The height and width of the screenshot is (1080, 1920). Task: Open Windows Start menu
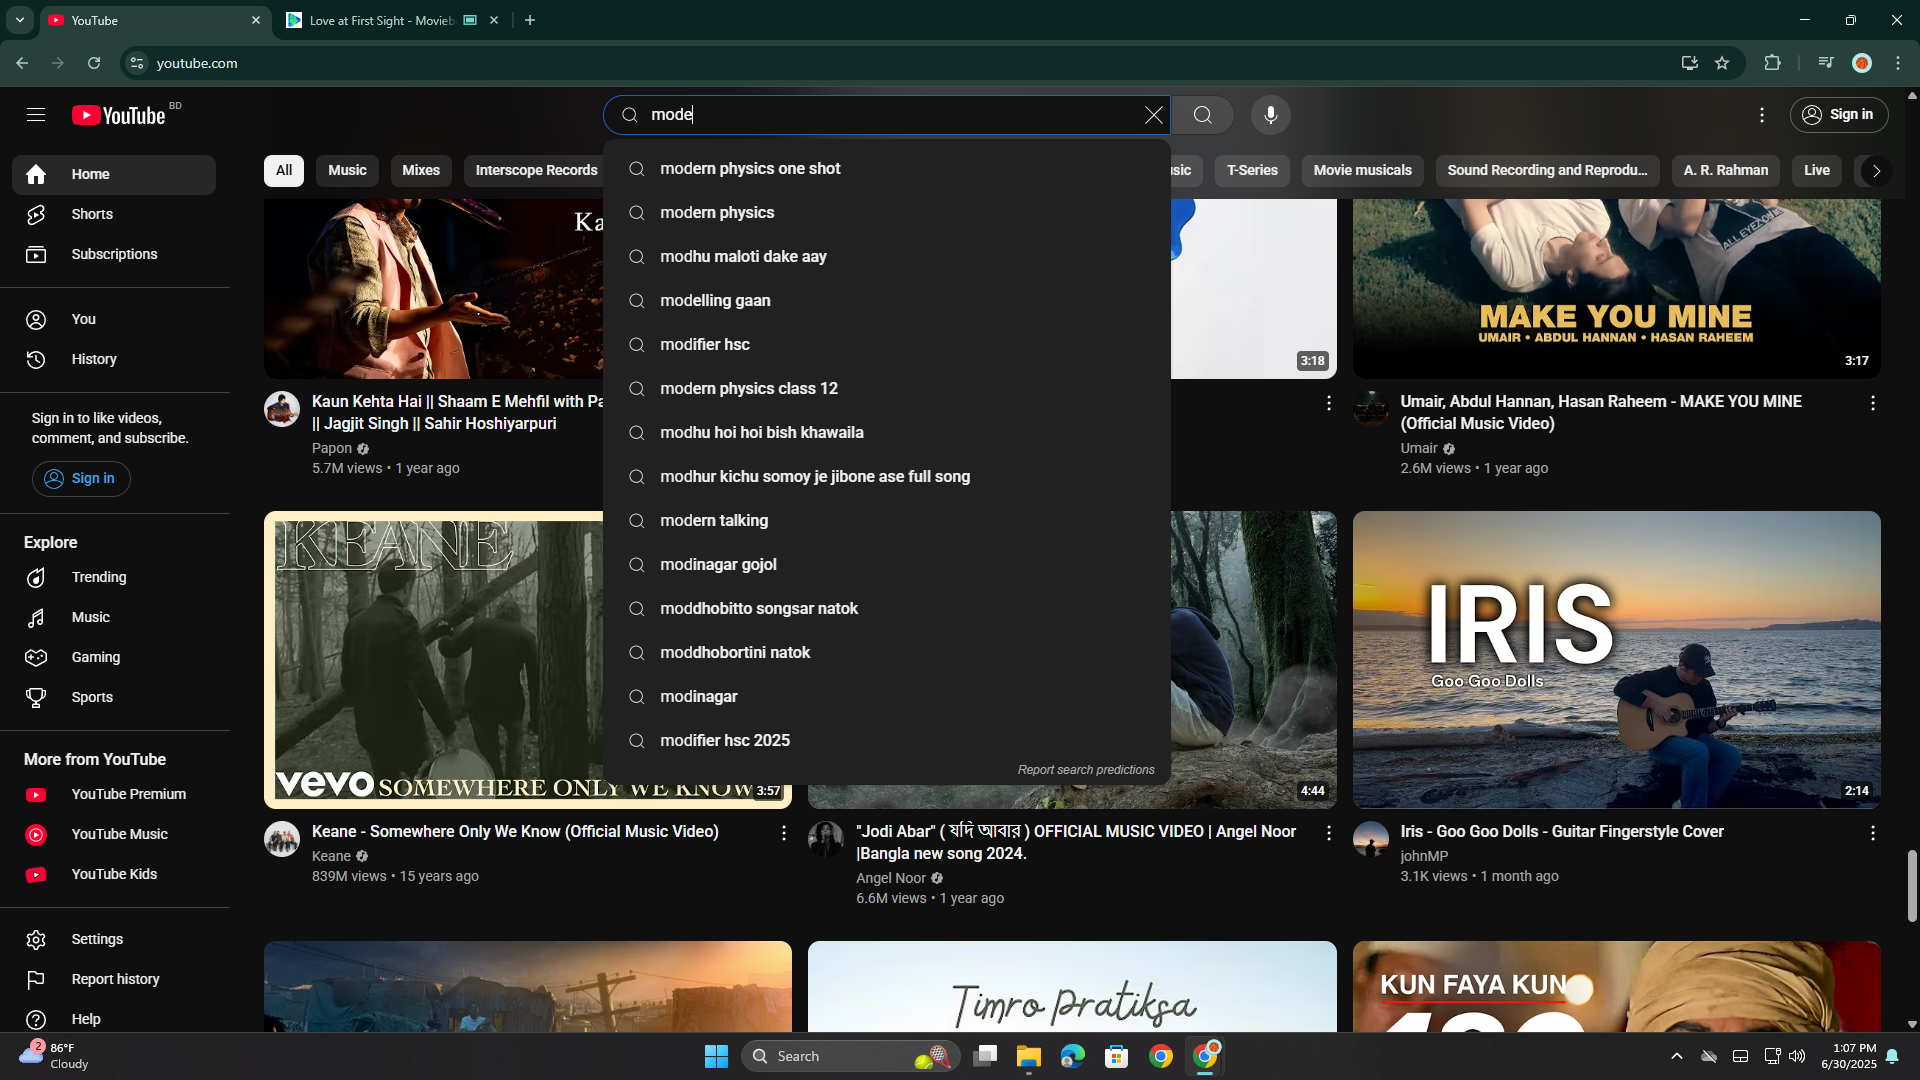[x=716, y=1056]
